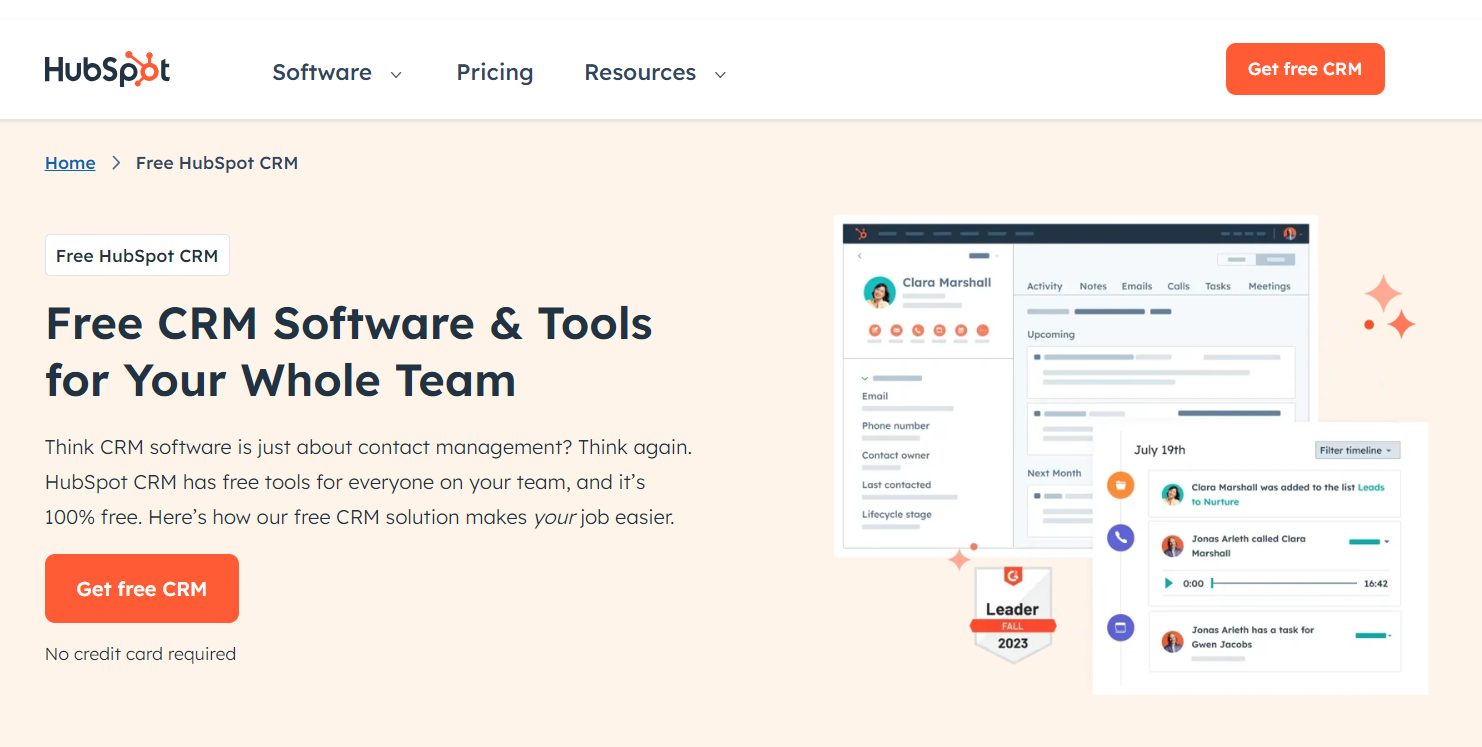Click the call recording progress slider
The height and width of the screenshot is (747, 1482).
point(1285,583)
